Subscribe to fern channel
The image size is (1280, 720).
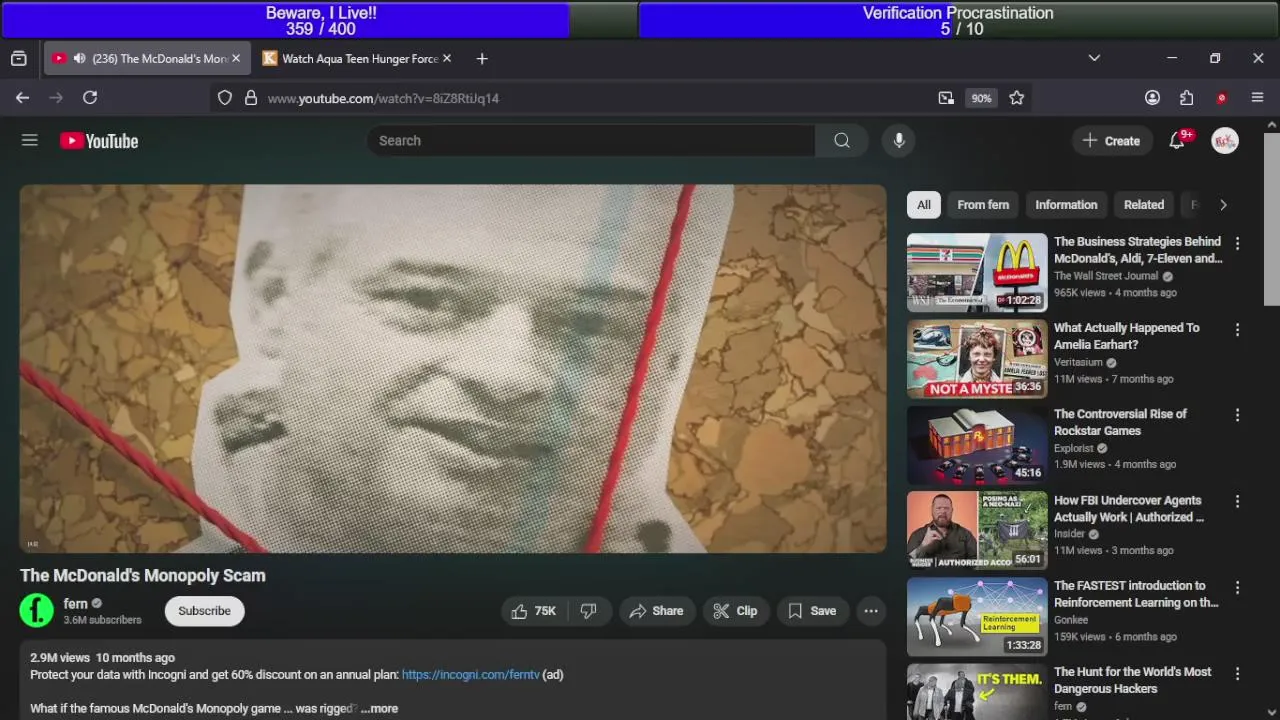(x=204, y=611)
